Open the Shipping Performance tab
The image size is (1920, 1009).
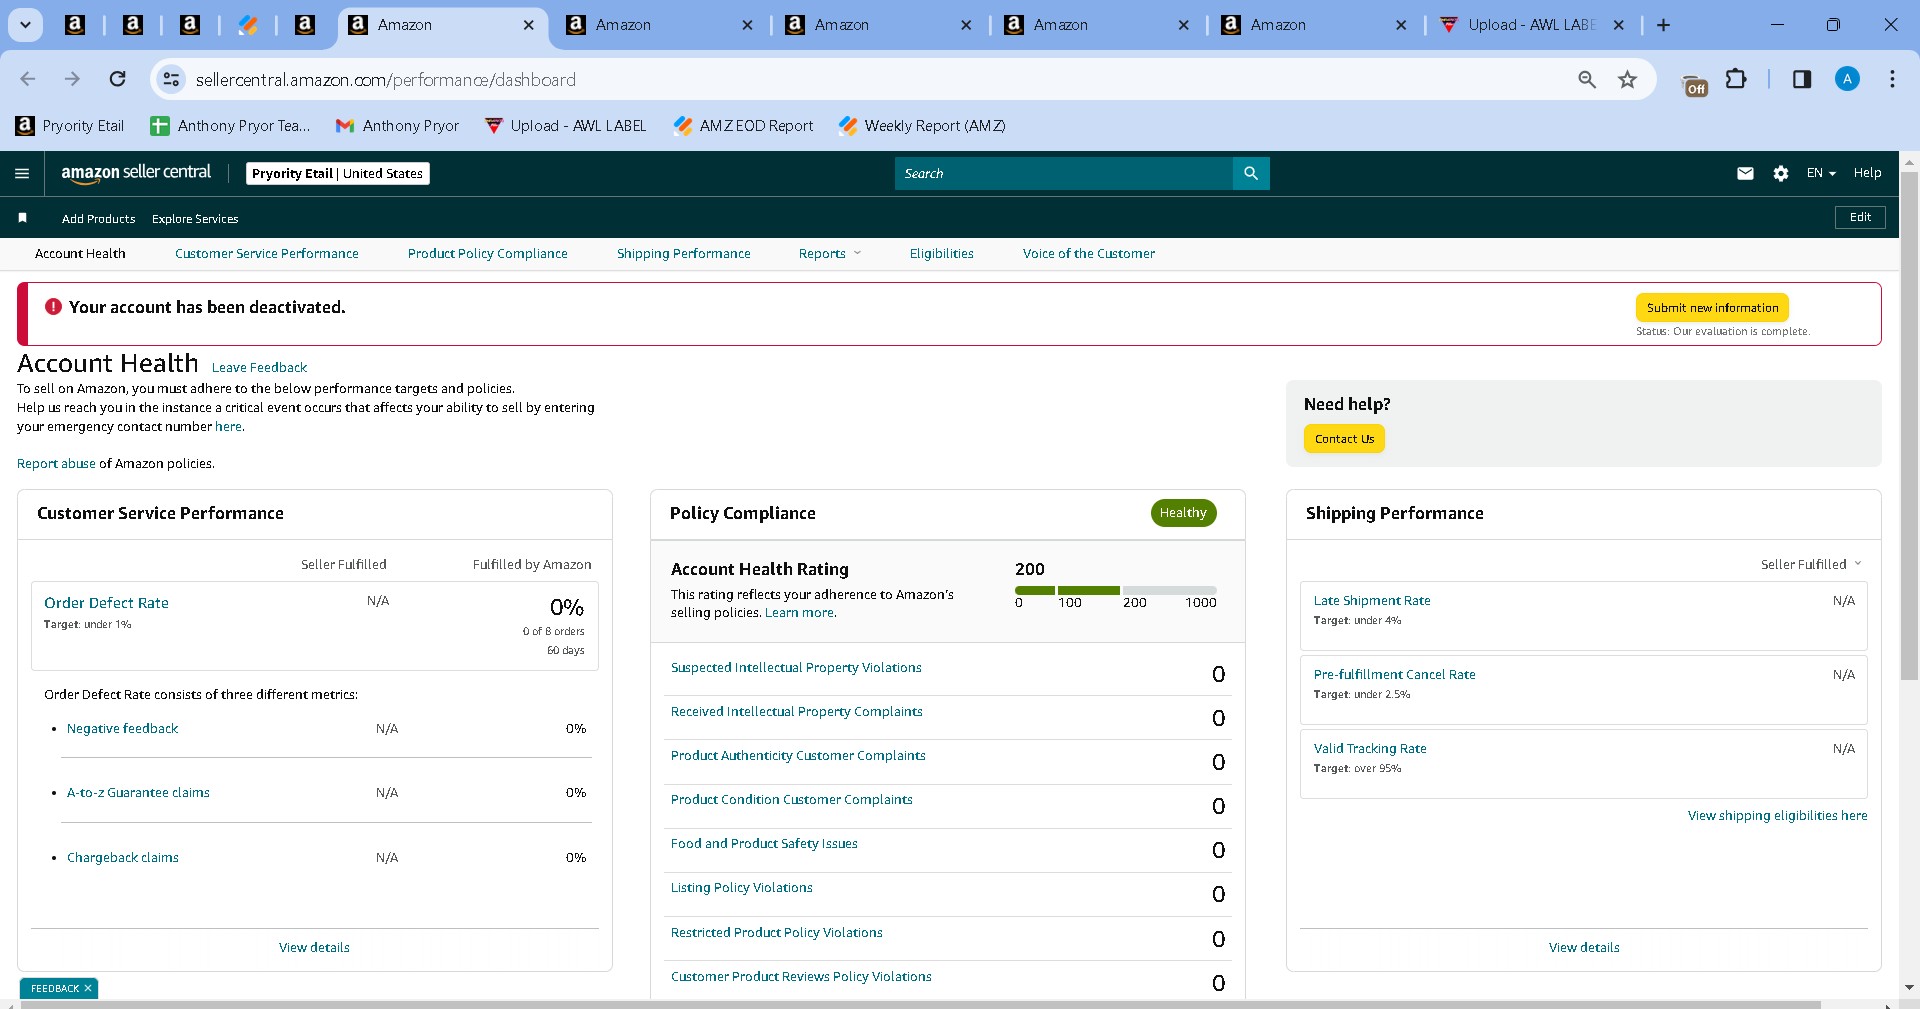click(x=684, y=254)
